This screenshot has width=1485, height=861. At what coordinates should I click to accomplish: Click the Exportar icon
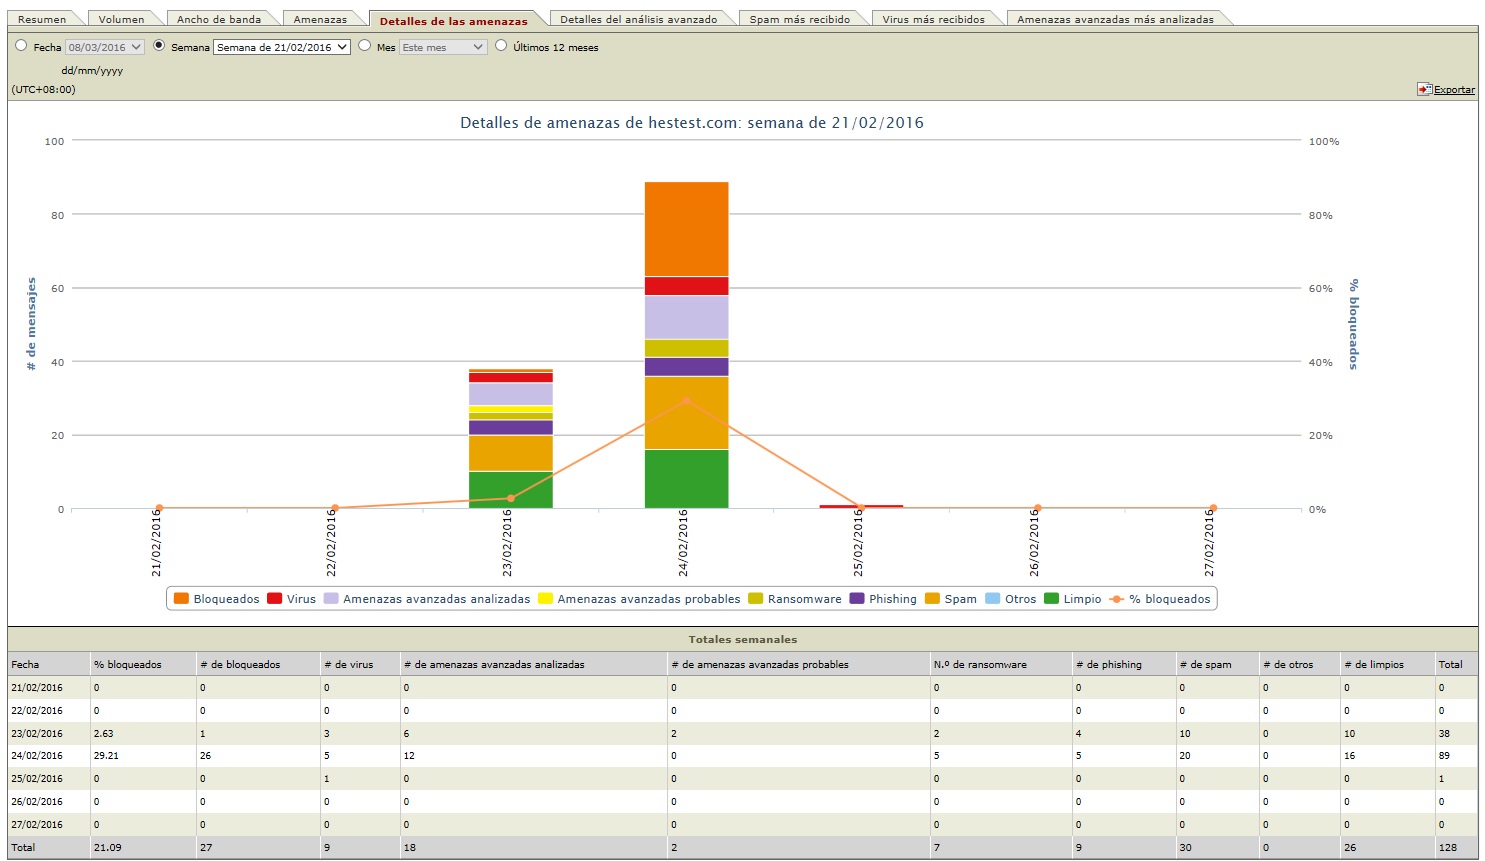point(1424,89)
